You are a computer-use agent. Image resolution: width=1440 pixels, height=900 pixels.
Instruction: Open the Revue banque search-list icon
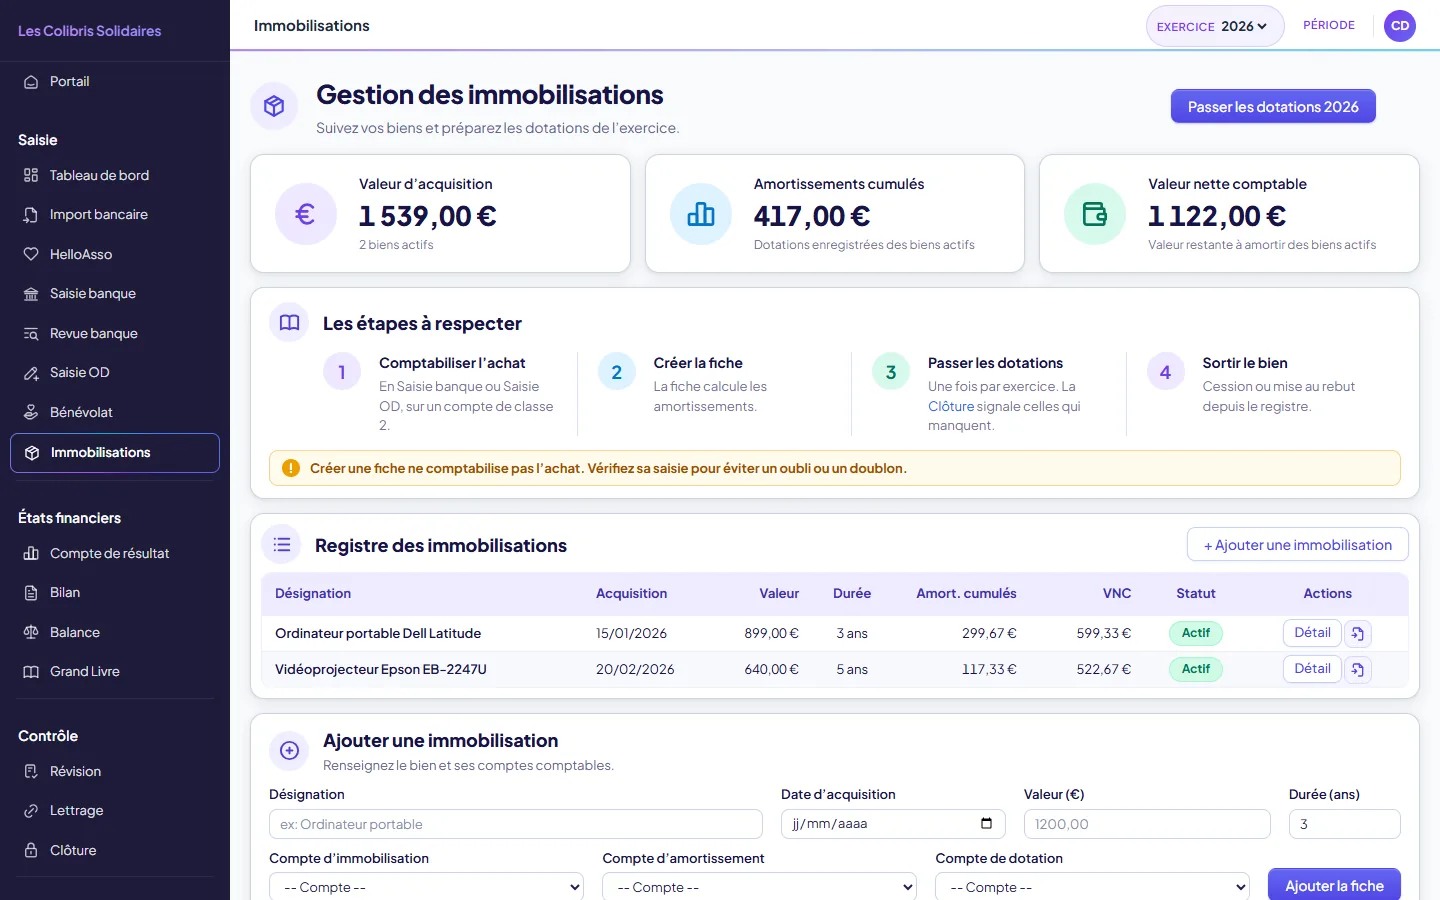point(31,334)
